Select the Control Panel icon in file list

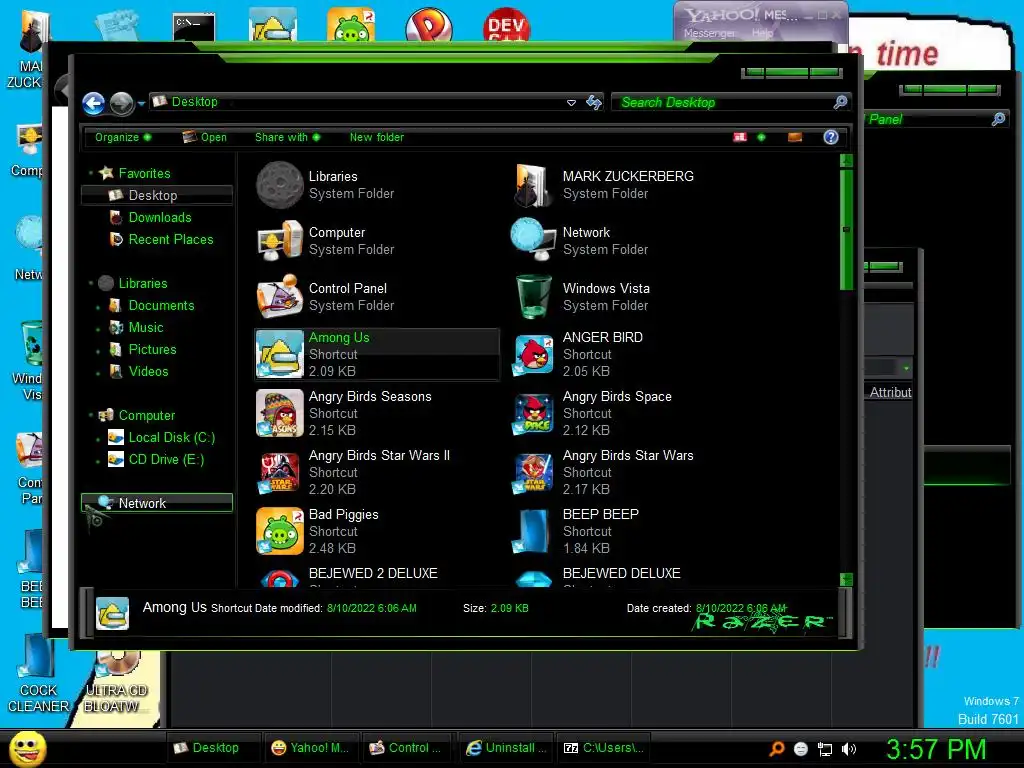tap(280, 297)
